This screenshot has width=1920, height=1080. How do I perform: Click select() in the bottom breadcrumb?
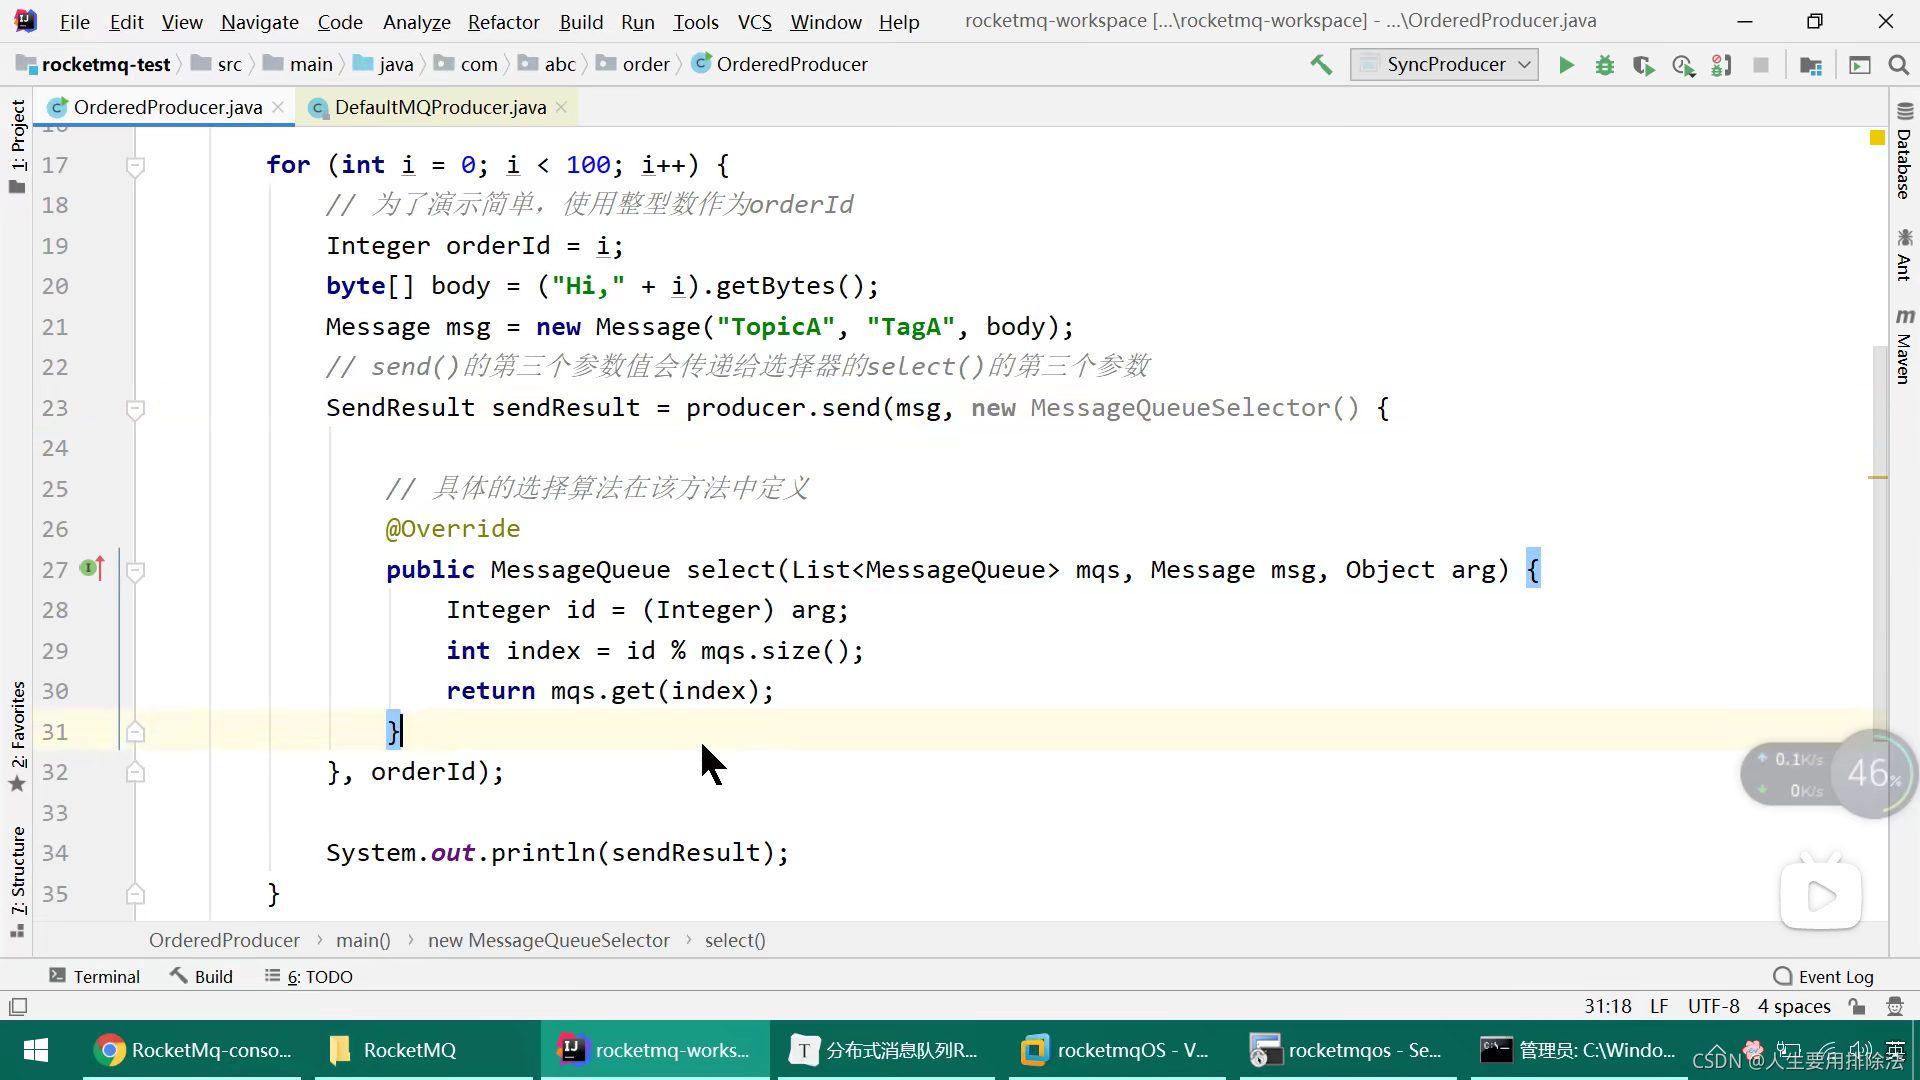click(735, 940)
